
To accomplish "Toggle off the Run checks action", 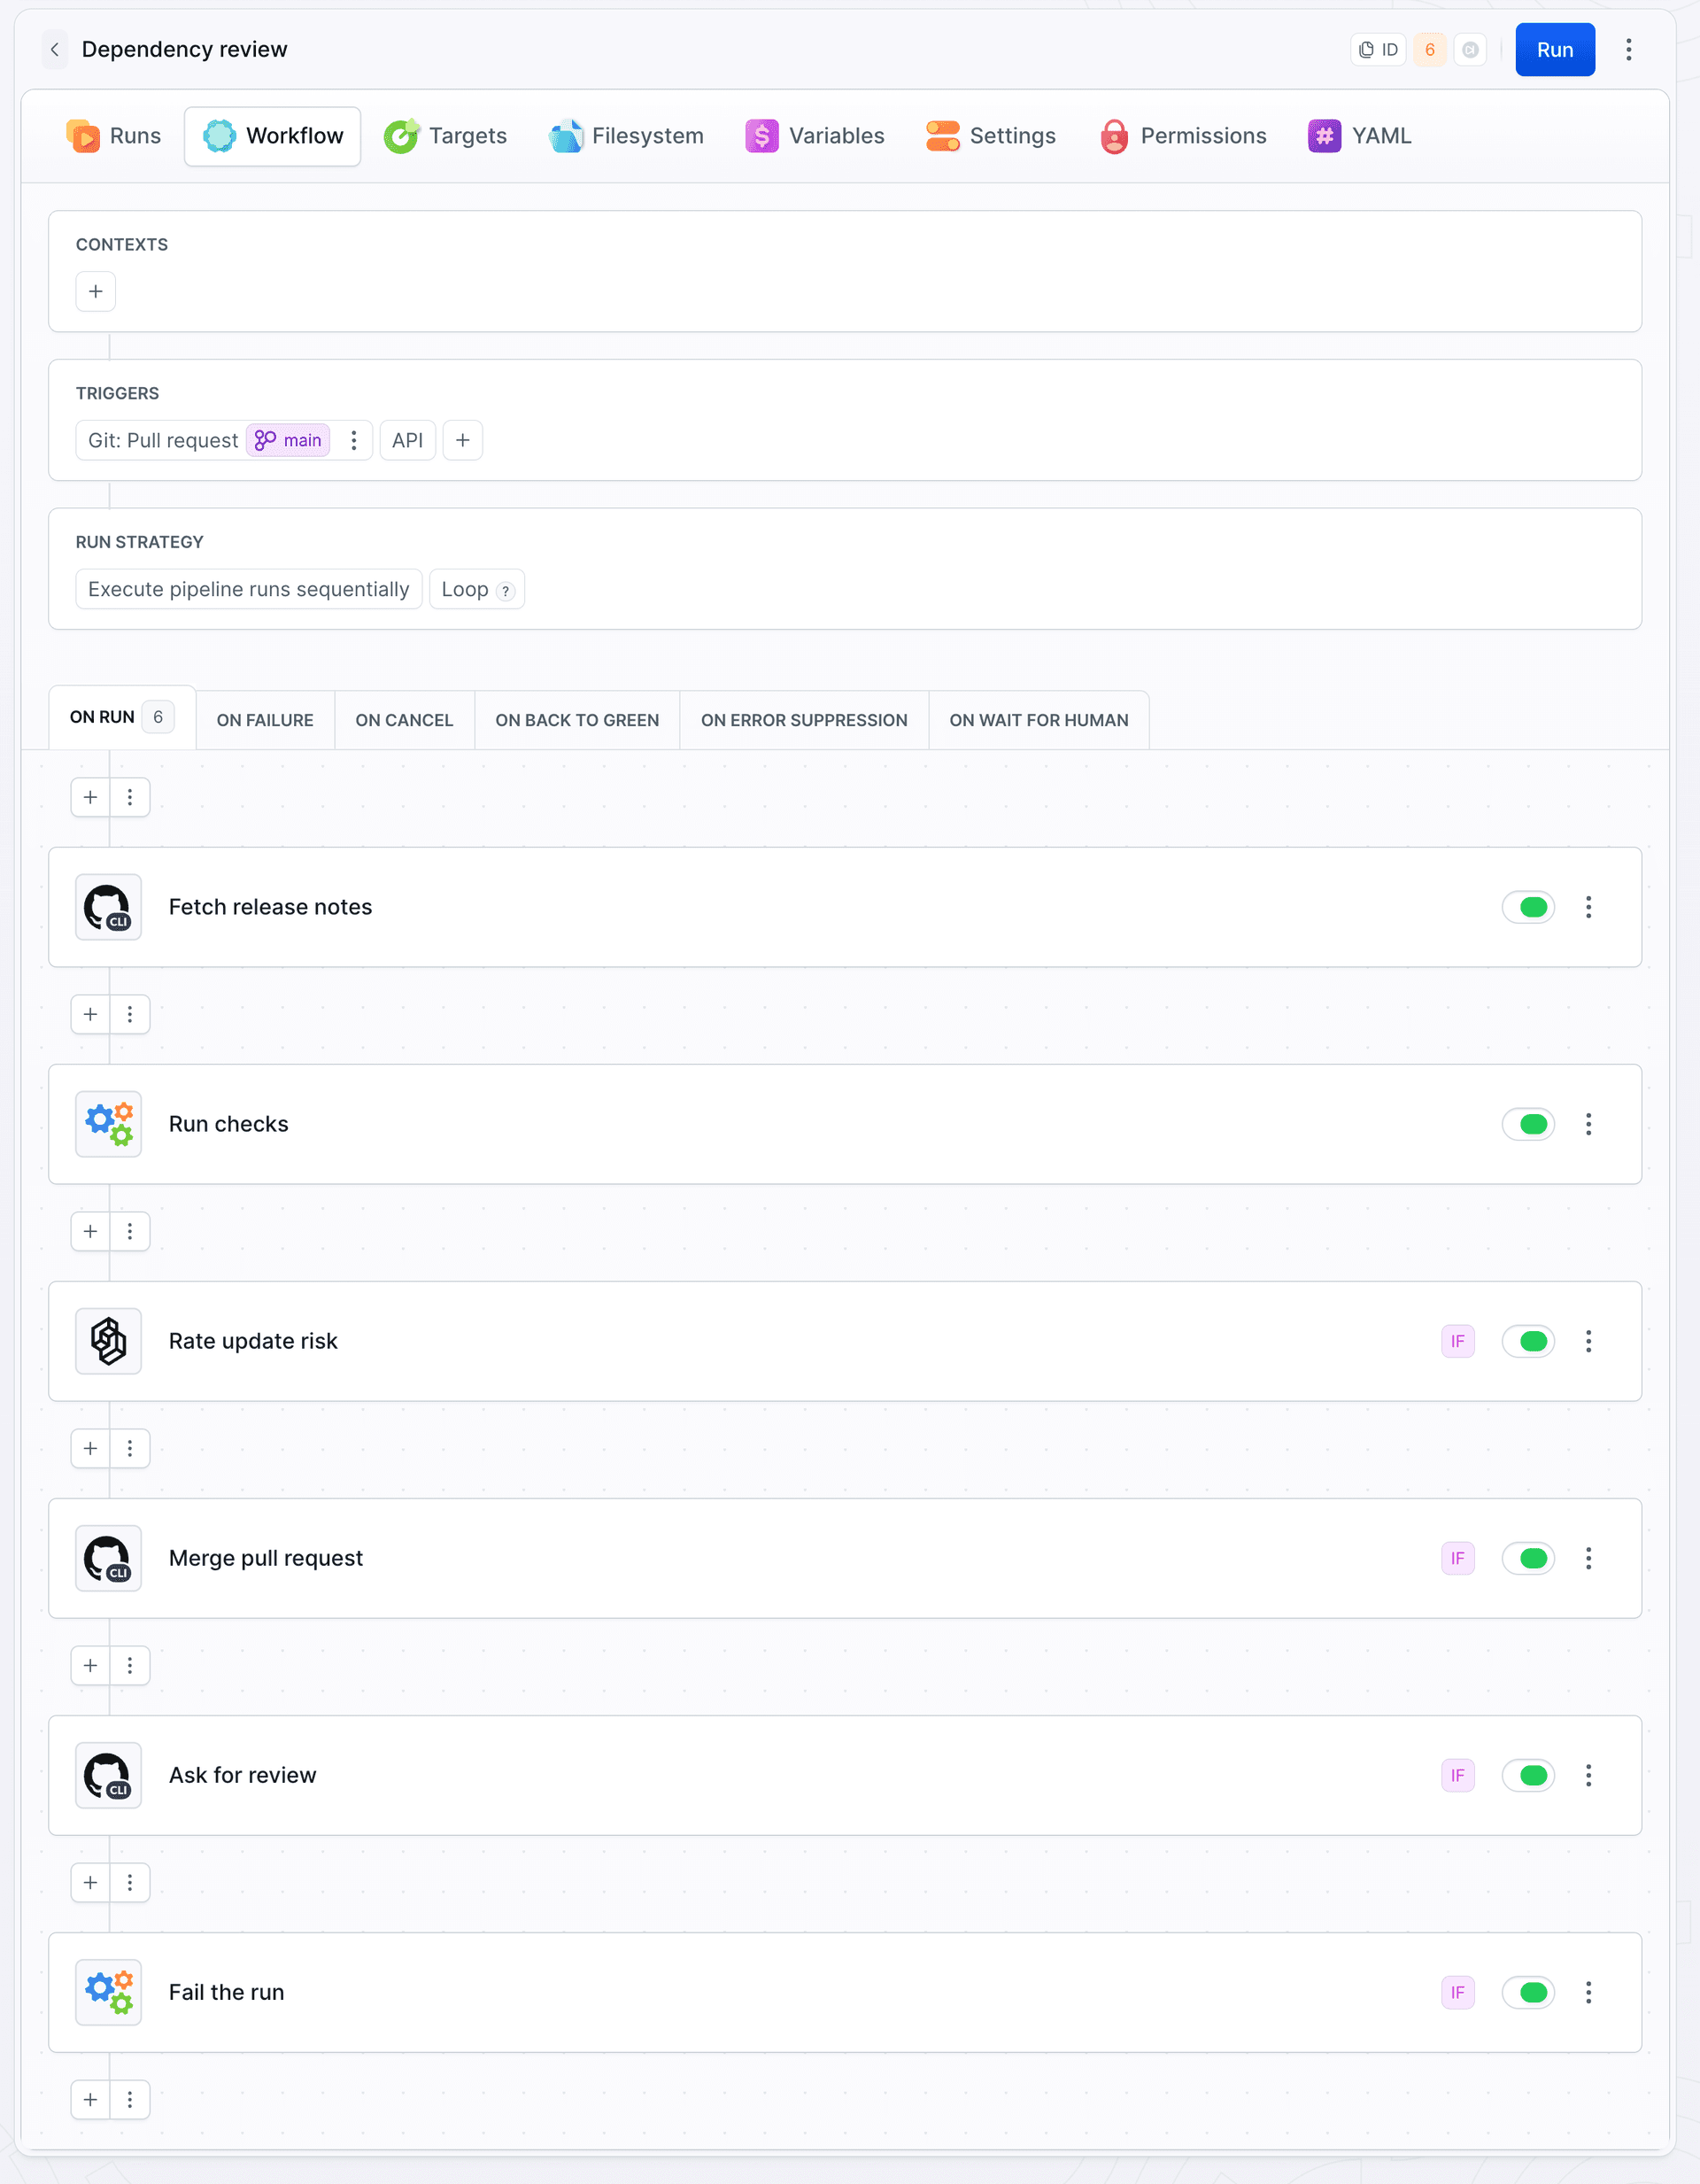I will coord(1528,1125).
